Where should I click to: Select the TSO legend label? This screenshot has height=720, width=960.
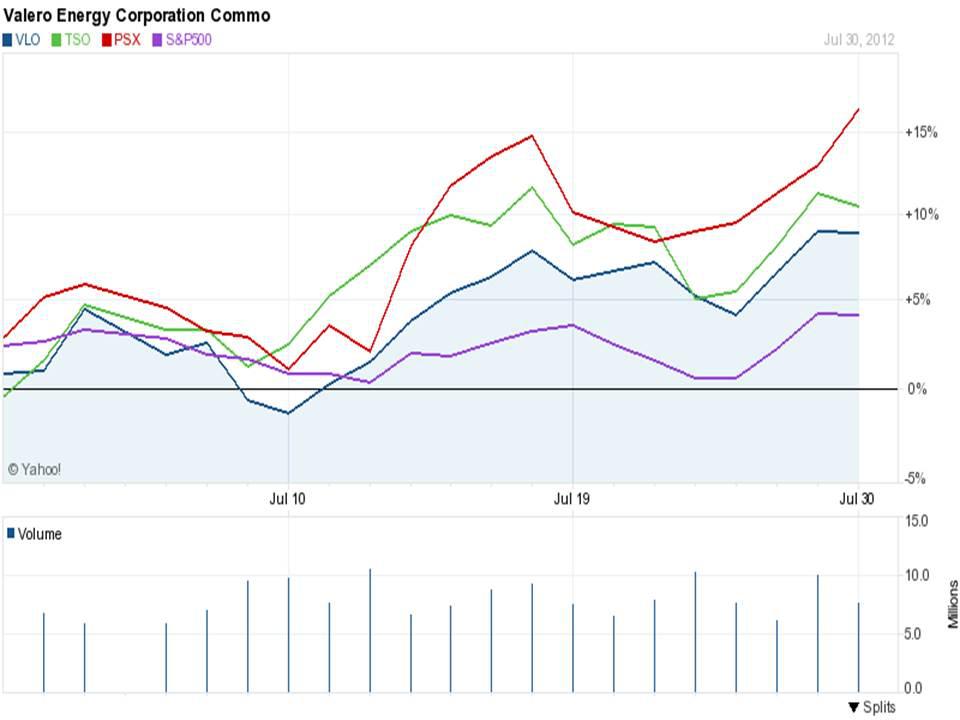77,40
